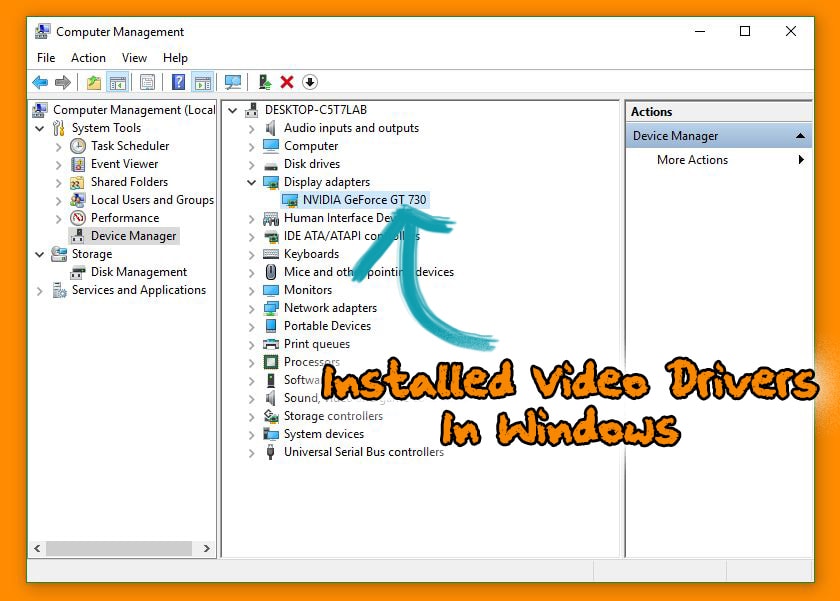The height and width of the screenshot is (601, 840).
Task: Toggle the show/hide console tree button
Action: click(x=118, y=82)
